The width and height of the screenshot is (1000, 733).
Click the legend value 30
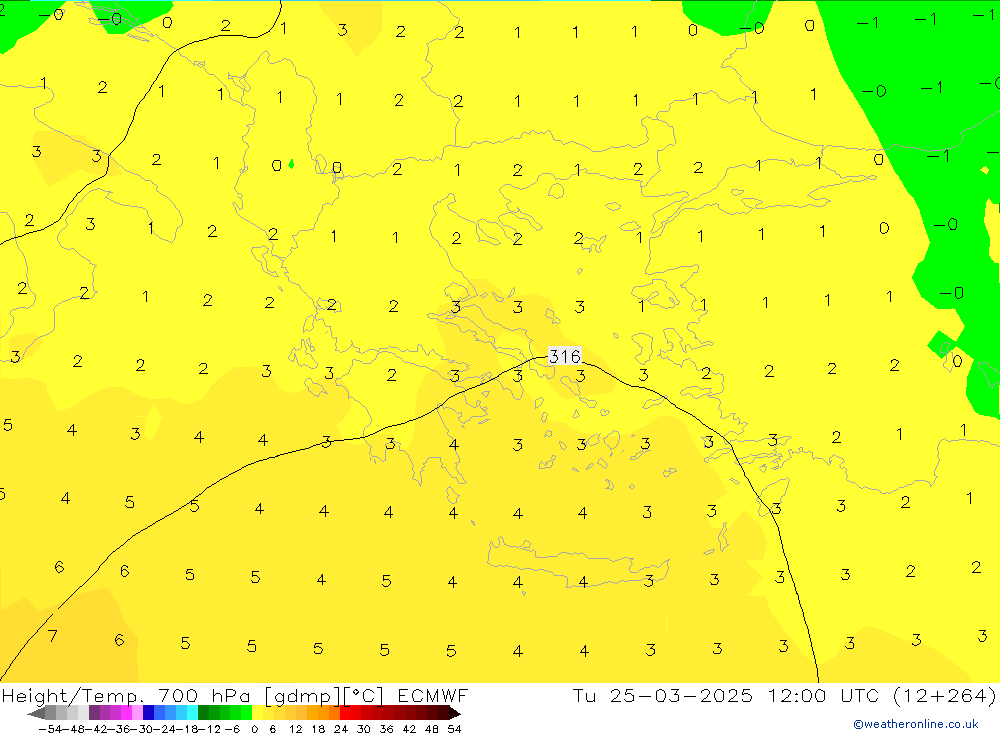tap(364, 729)
